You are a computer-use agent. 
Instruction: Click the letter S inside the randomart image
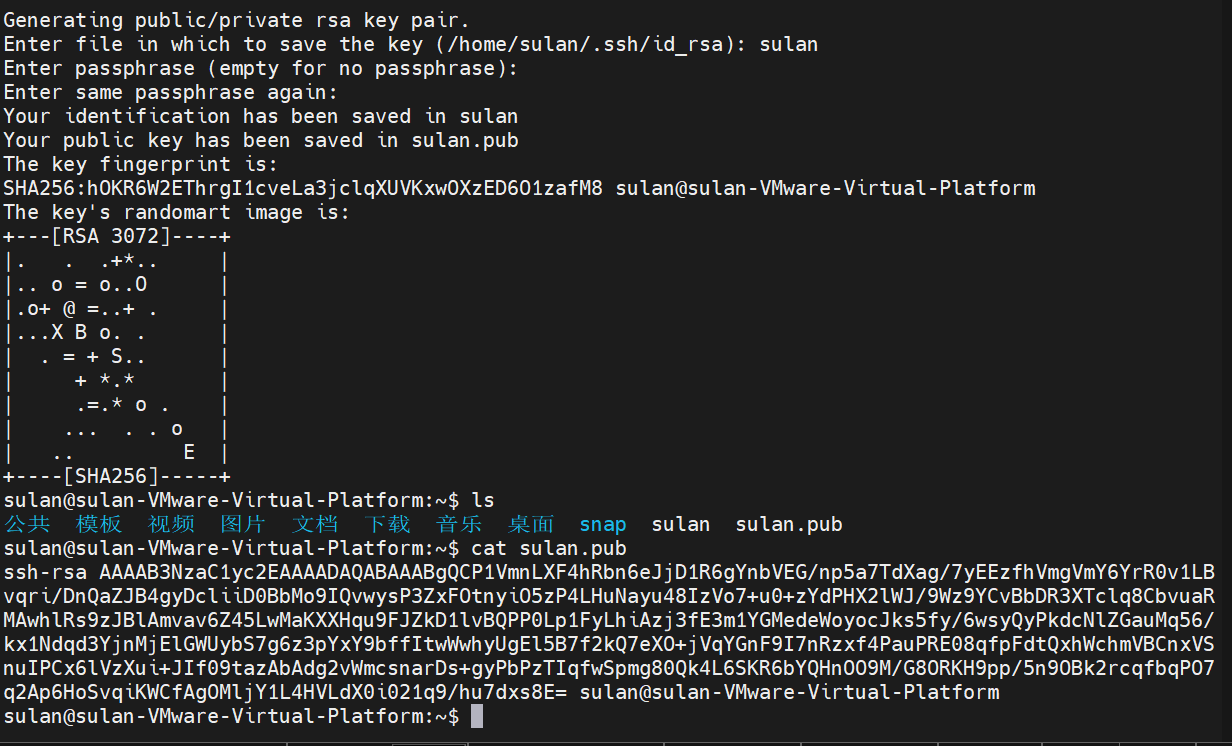tap(117, 357)
